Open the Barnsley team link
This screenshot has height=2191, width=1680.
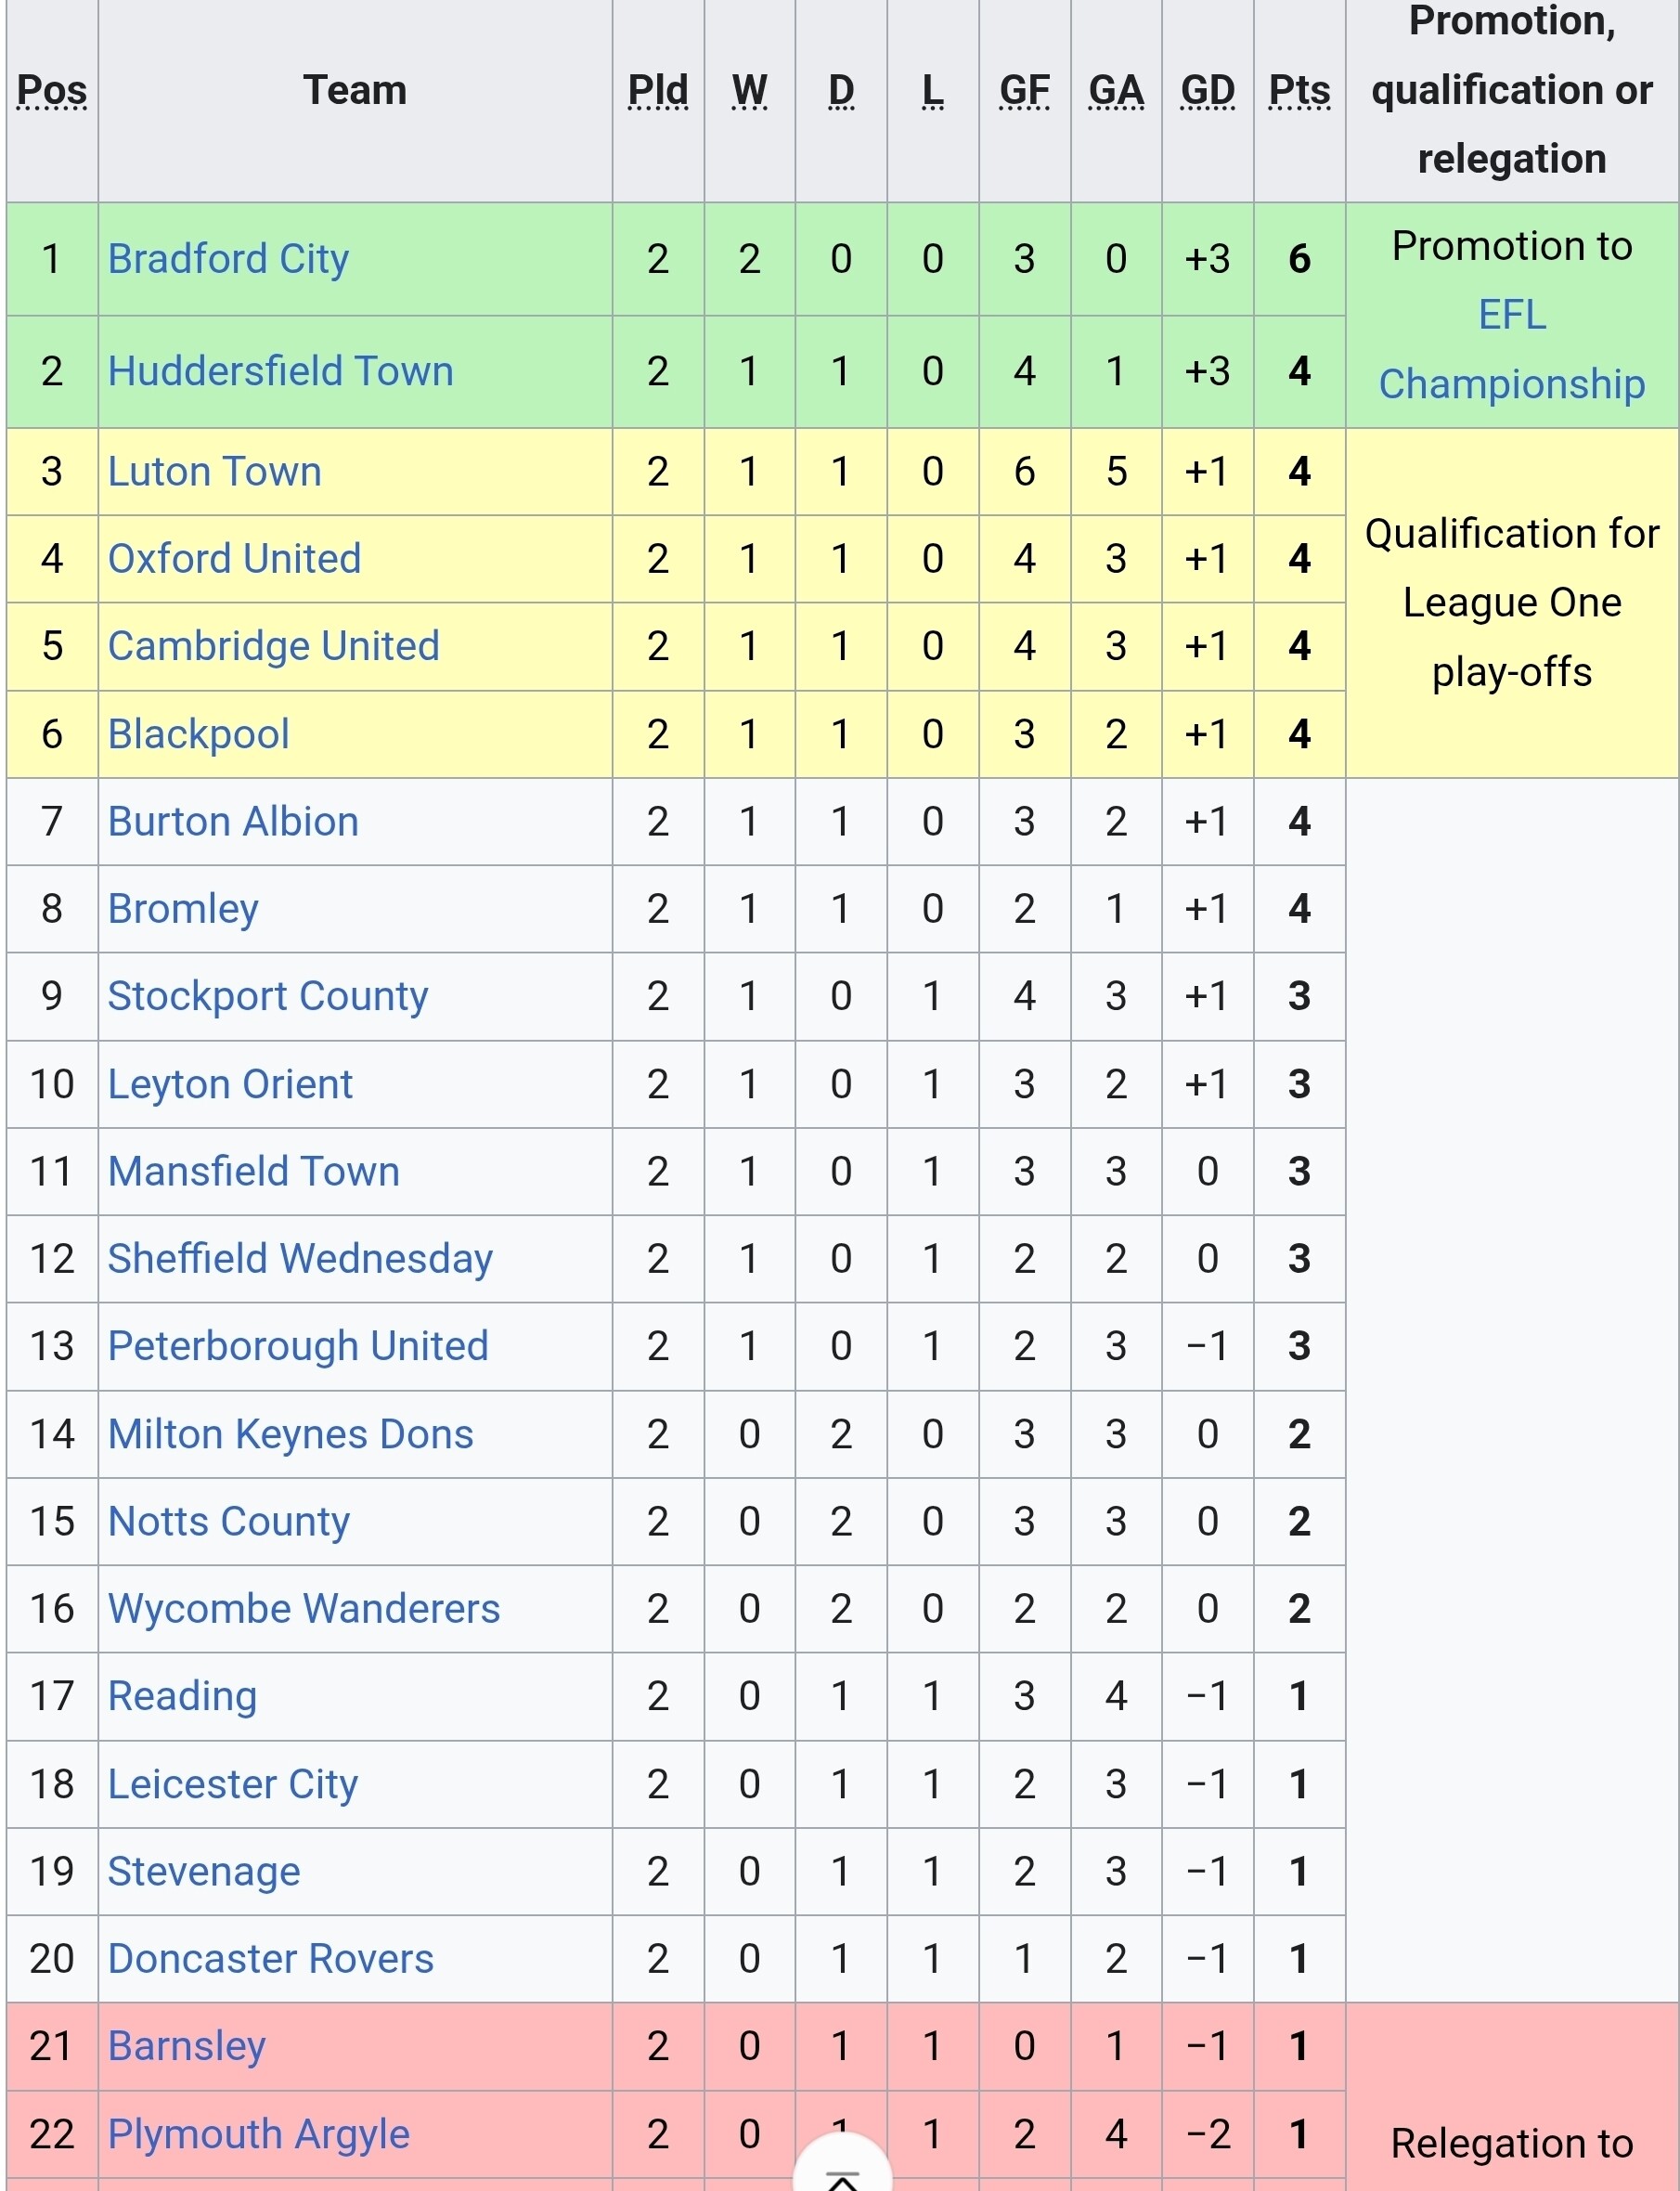[187, 2046]
